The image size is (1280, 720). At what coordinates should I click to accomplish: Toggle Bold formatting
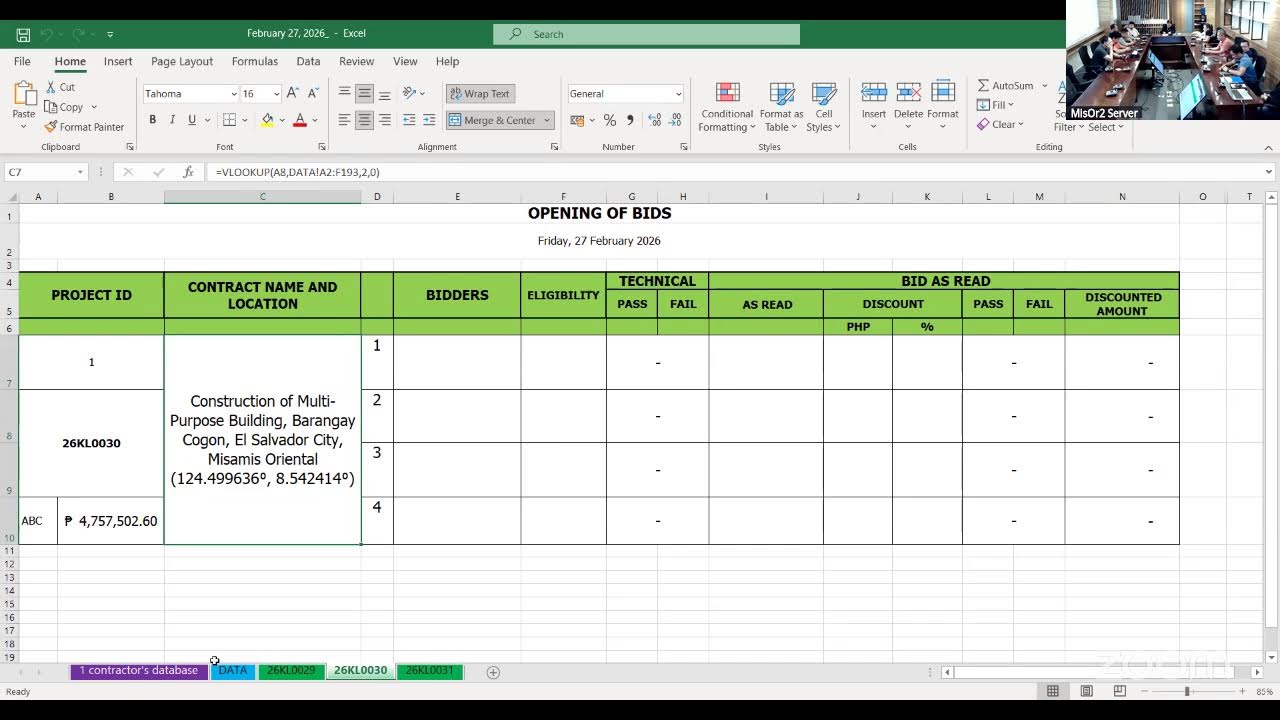click(x=153, y=120)
